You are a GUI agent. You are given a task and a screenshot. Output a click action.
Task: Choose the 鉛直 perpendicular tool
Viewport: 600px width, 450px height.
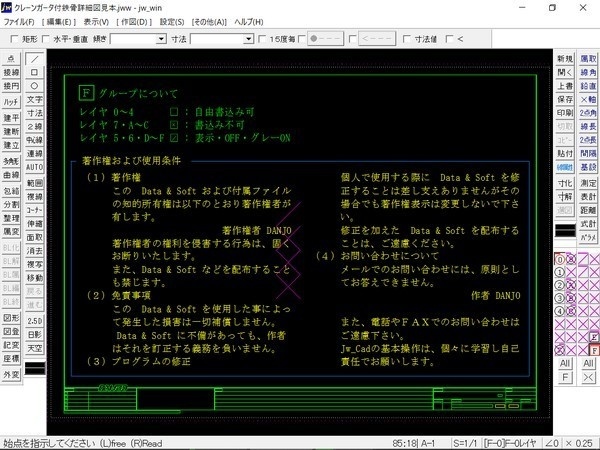tap(588, 86)
